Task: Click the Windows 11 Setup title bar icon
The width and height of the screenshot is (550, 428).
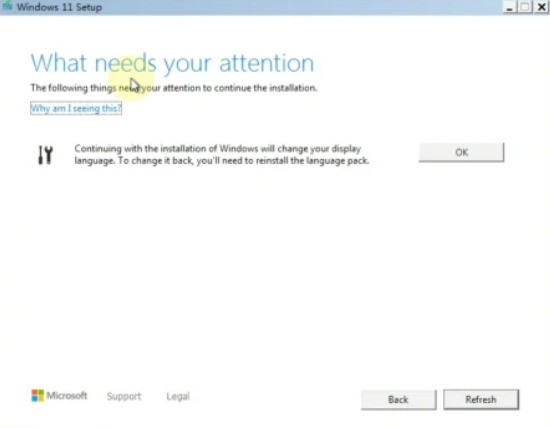Action: 6,6
